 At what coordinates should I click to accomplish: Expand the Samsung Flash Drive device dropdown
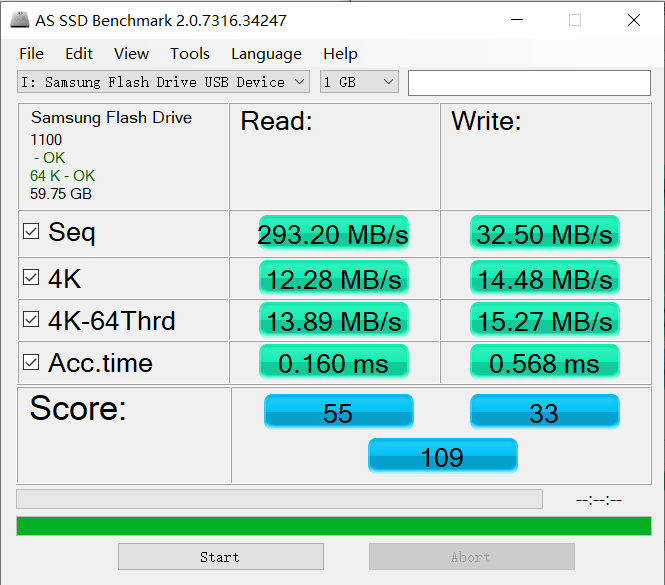pos(163,81)
